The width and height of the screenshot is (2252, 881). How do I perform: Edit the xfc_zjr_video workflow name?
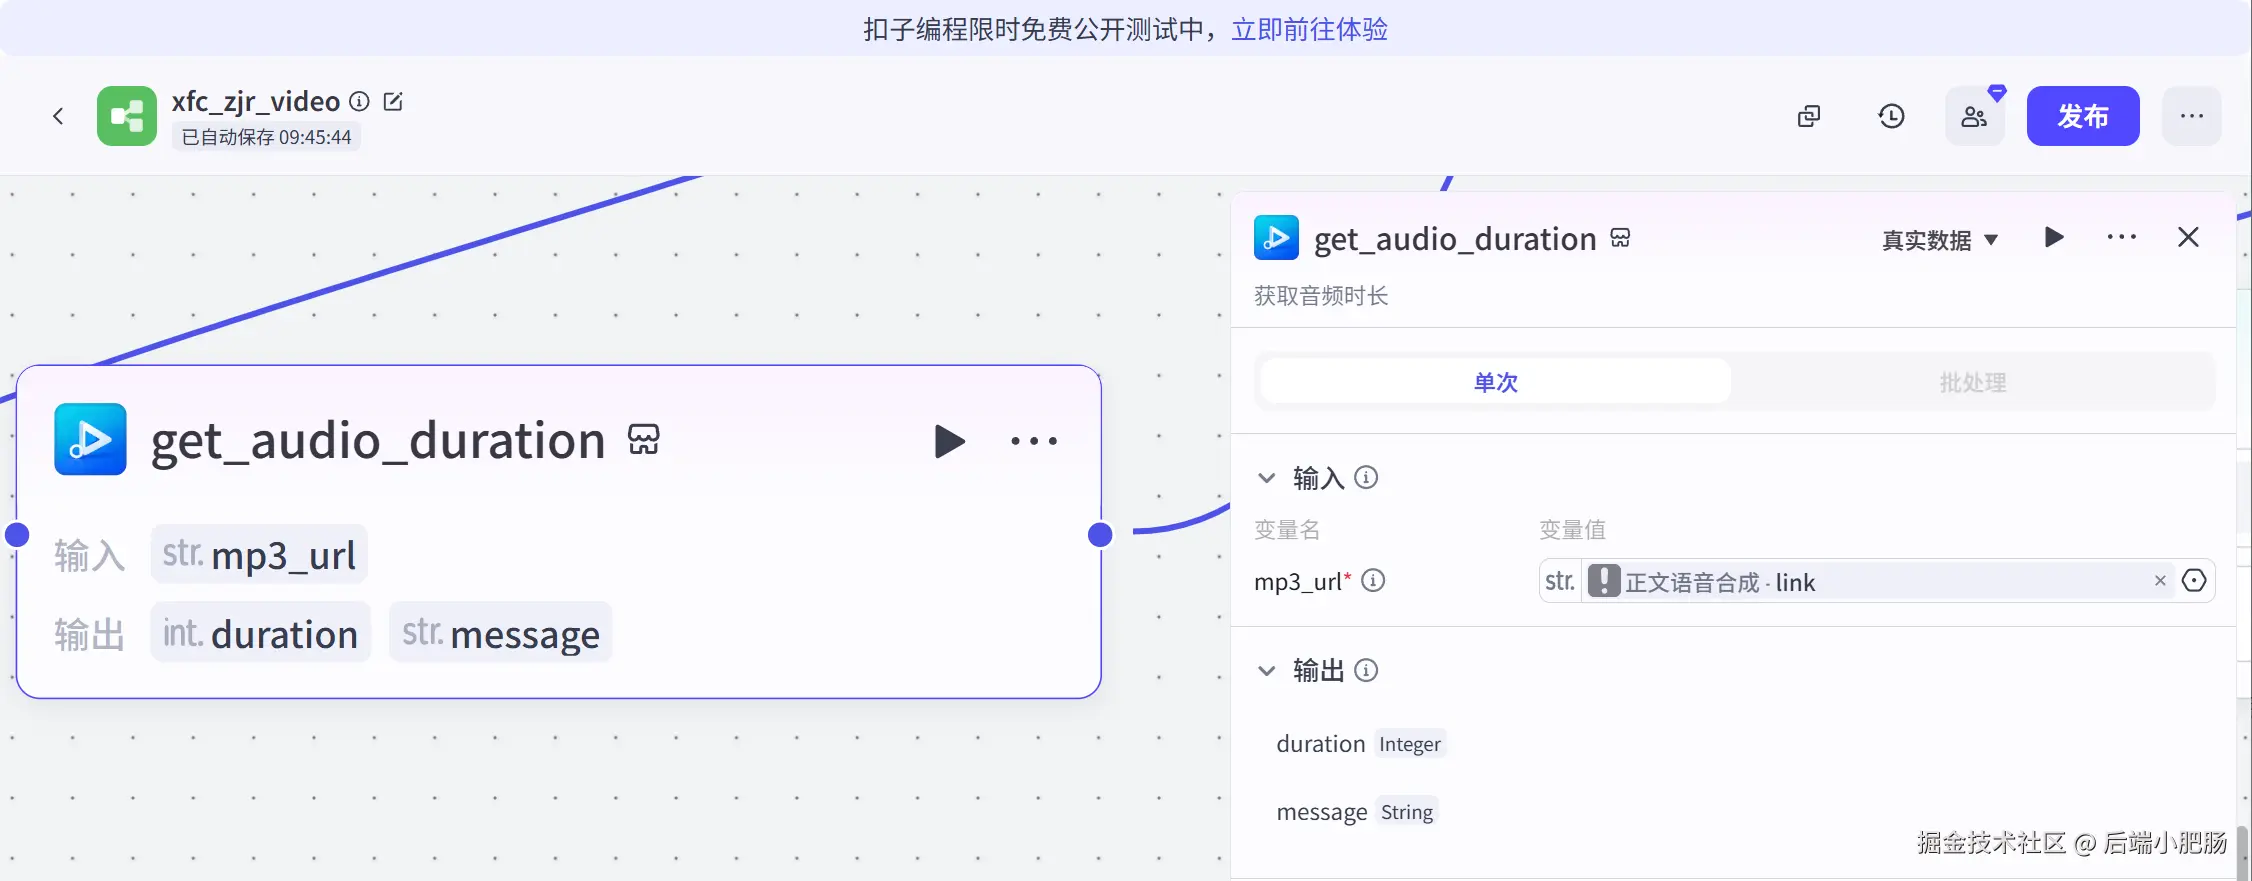(x=393, y=101)
